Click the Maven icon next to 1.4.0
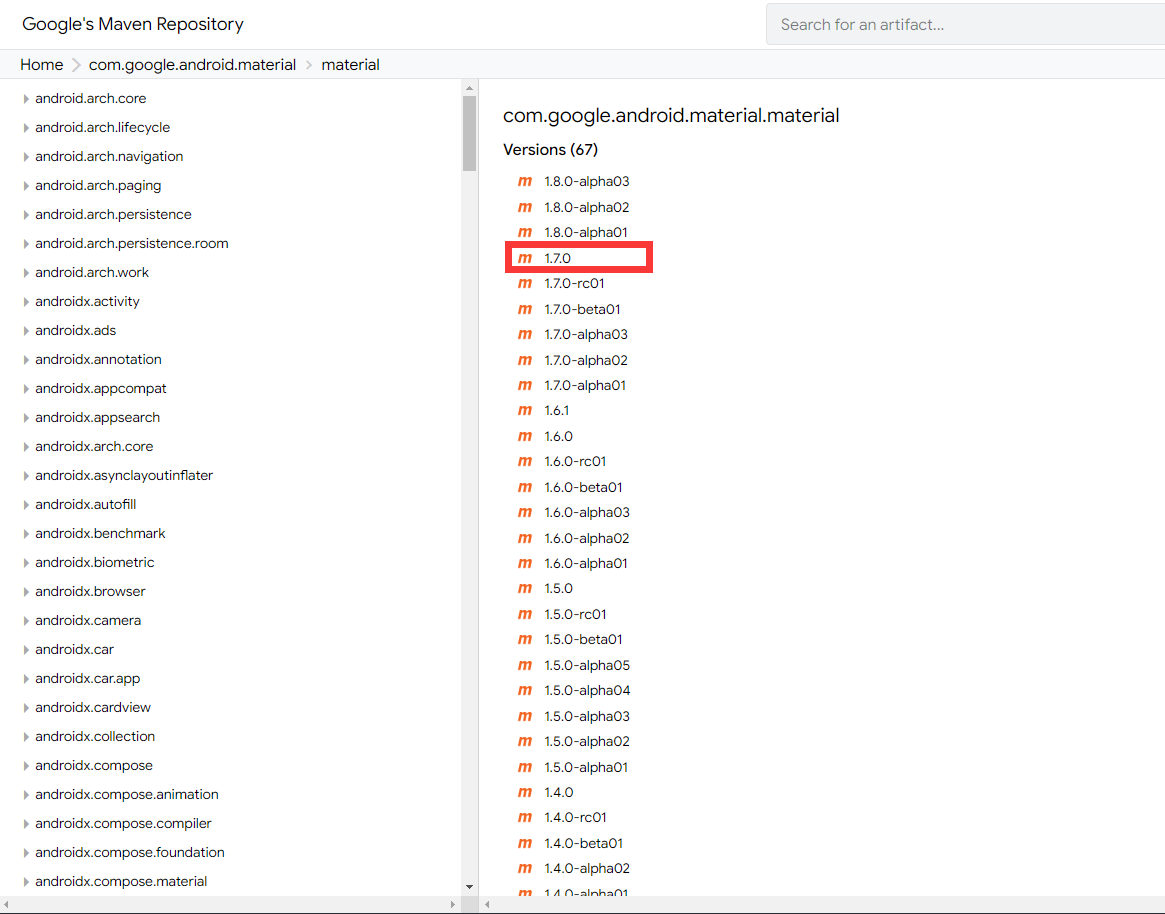 [525, 793]
